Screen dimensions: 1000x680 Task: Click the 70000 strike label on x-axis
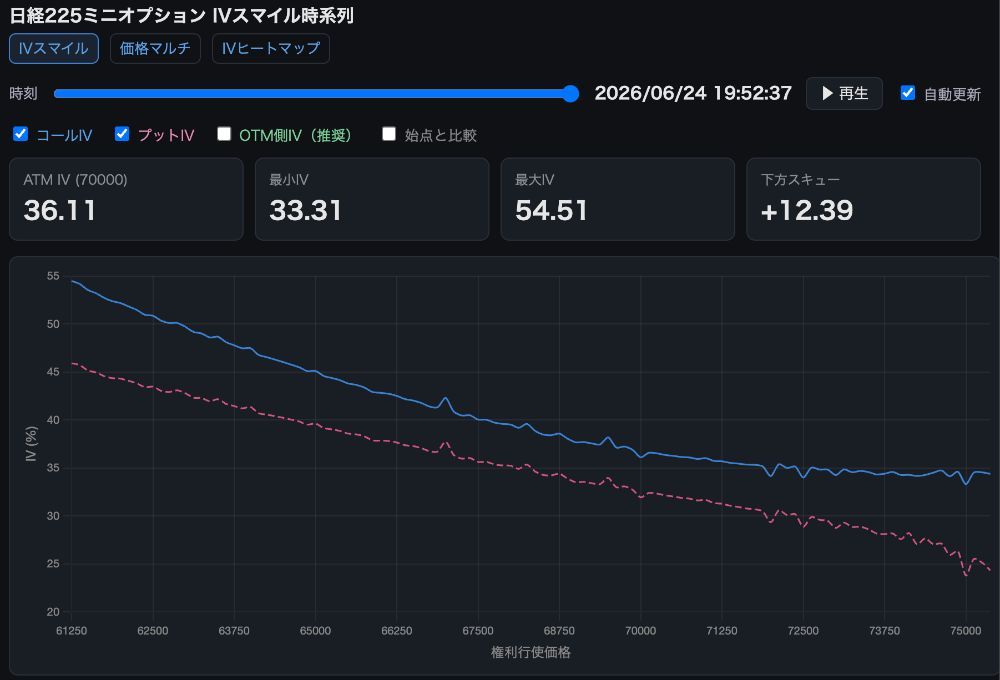coord(640,631)
